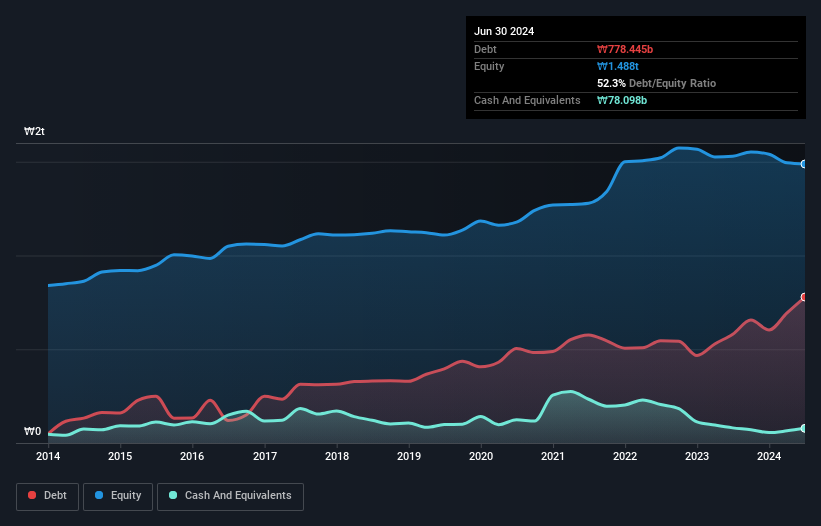Click the 2022 x-axis label
The height and width of the screenshot is (526, 821).
pos(625,456)
